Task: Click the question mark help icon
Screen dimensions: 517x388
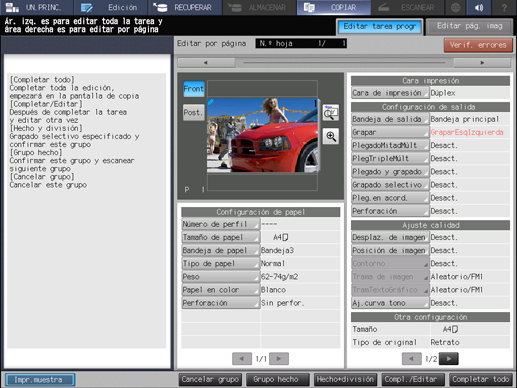Action: (504, 7)
